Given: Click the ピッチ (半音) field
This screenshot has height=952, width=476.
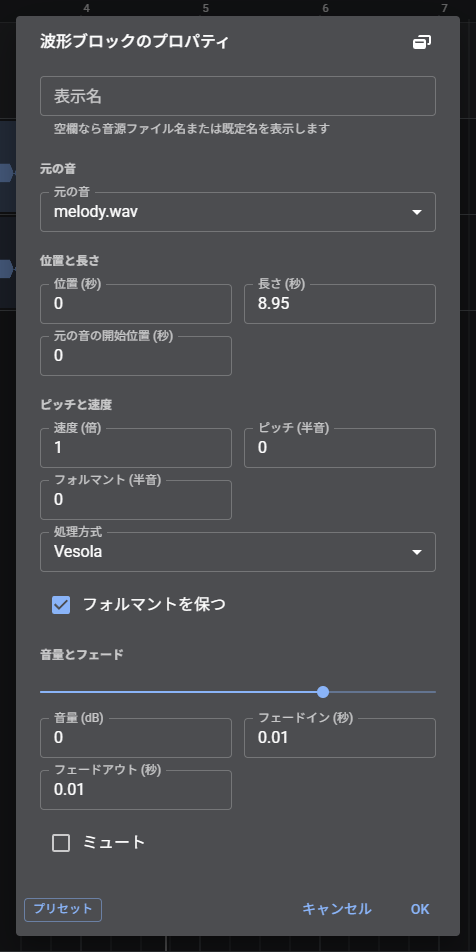Looking at the screenshot, I should click(x=339, y=448).
